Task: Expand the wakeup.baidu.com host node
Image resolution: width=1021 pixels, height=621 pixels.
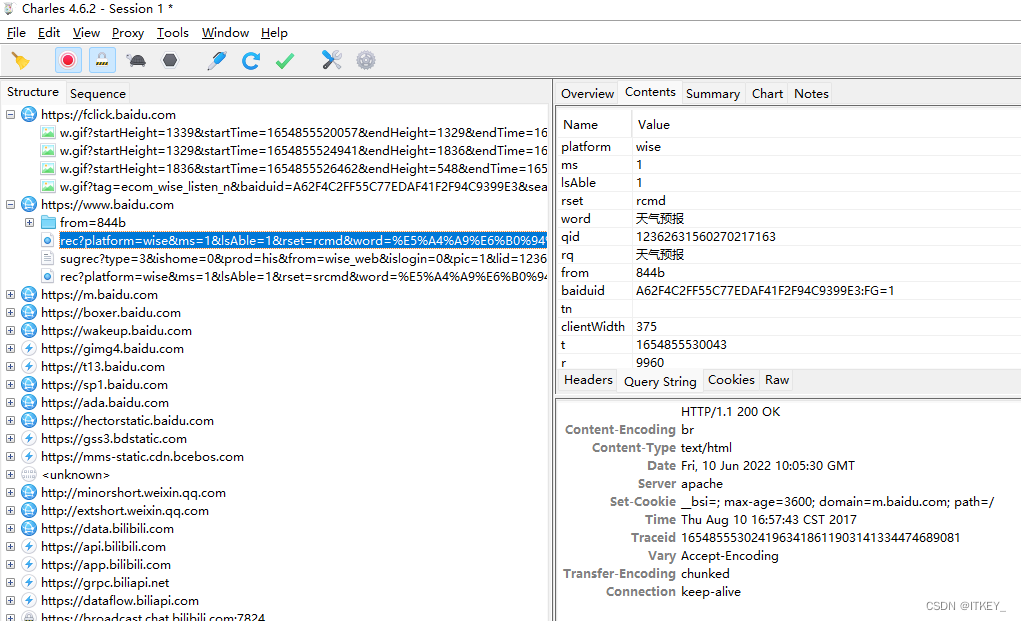Action: pos(10,331)
